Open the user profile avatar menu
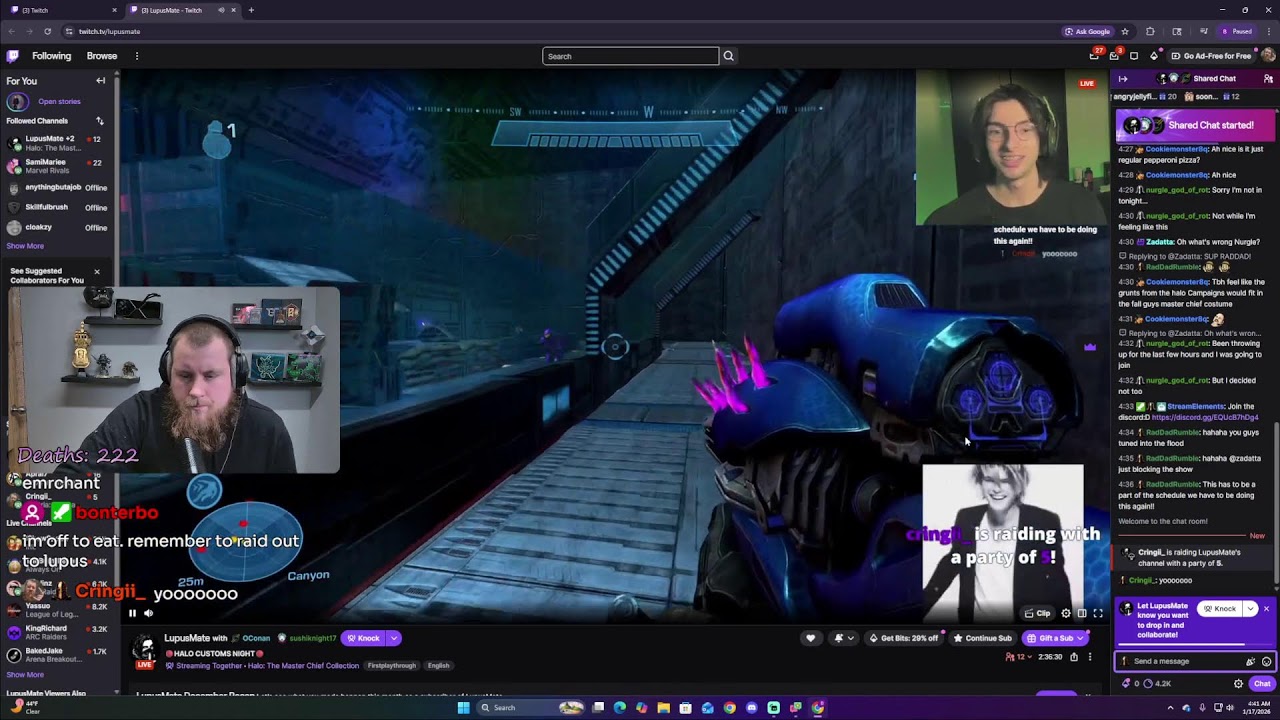 point(1268,56)
